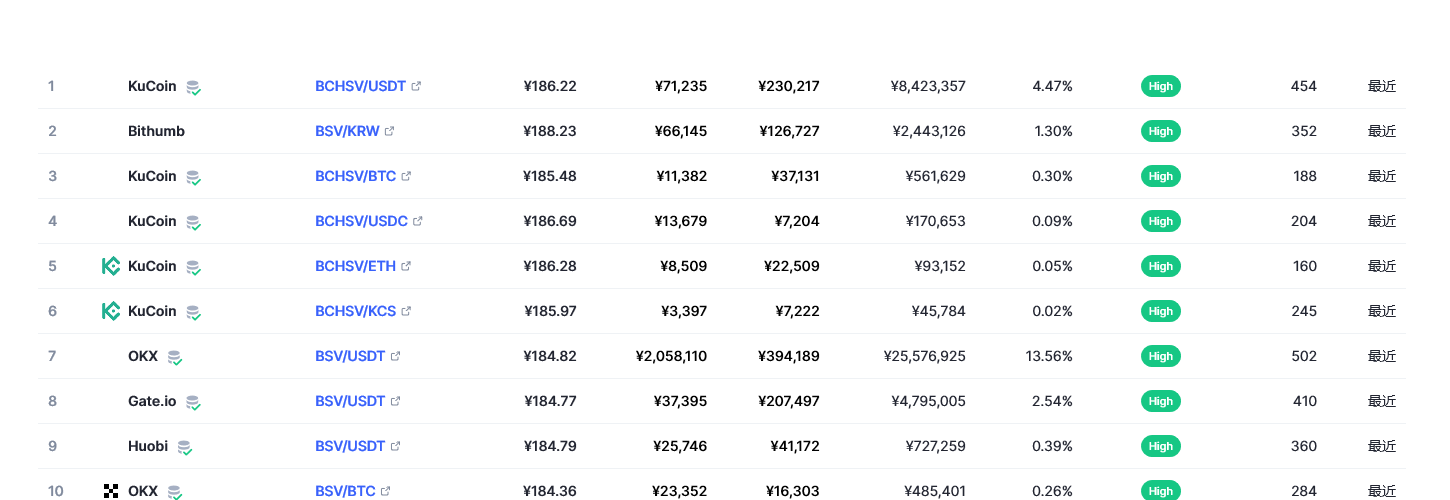The width and height of the screenshot is (1450, 500).
Task: Click KuCoin logo icon in row 6
Action: (x=111, y=311)
